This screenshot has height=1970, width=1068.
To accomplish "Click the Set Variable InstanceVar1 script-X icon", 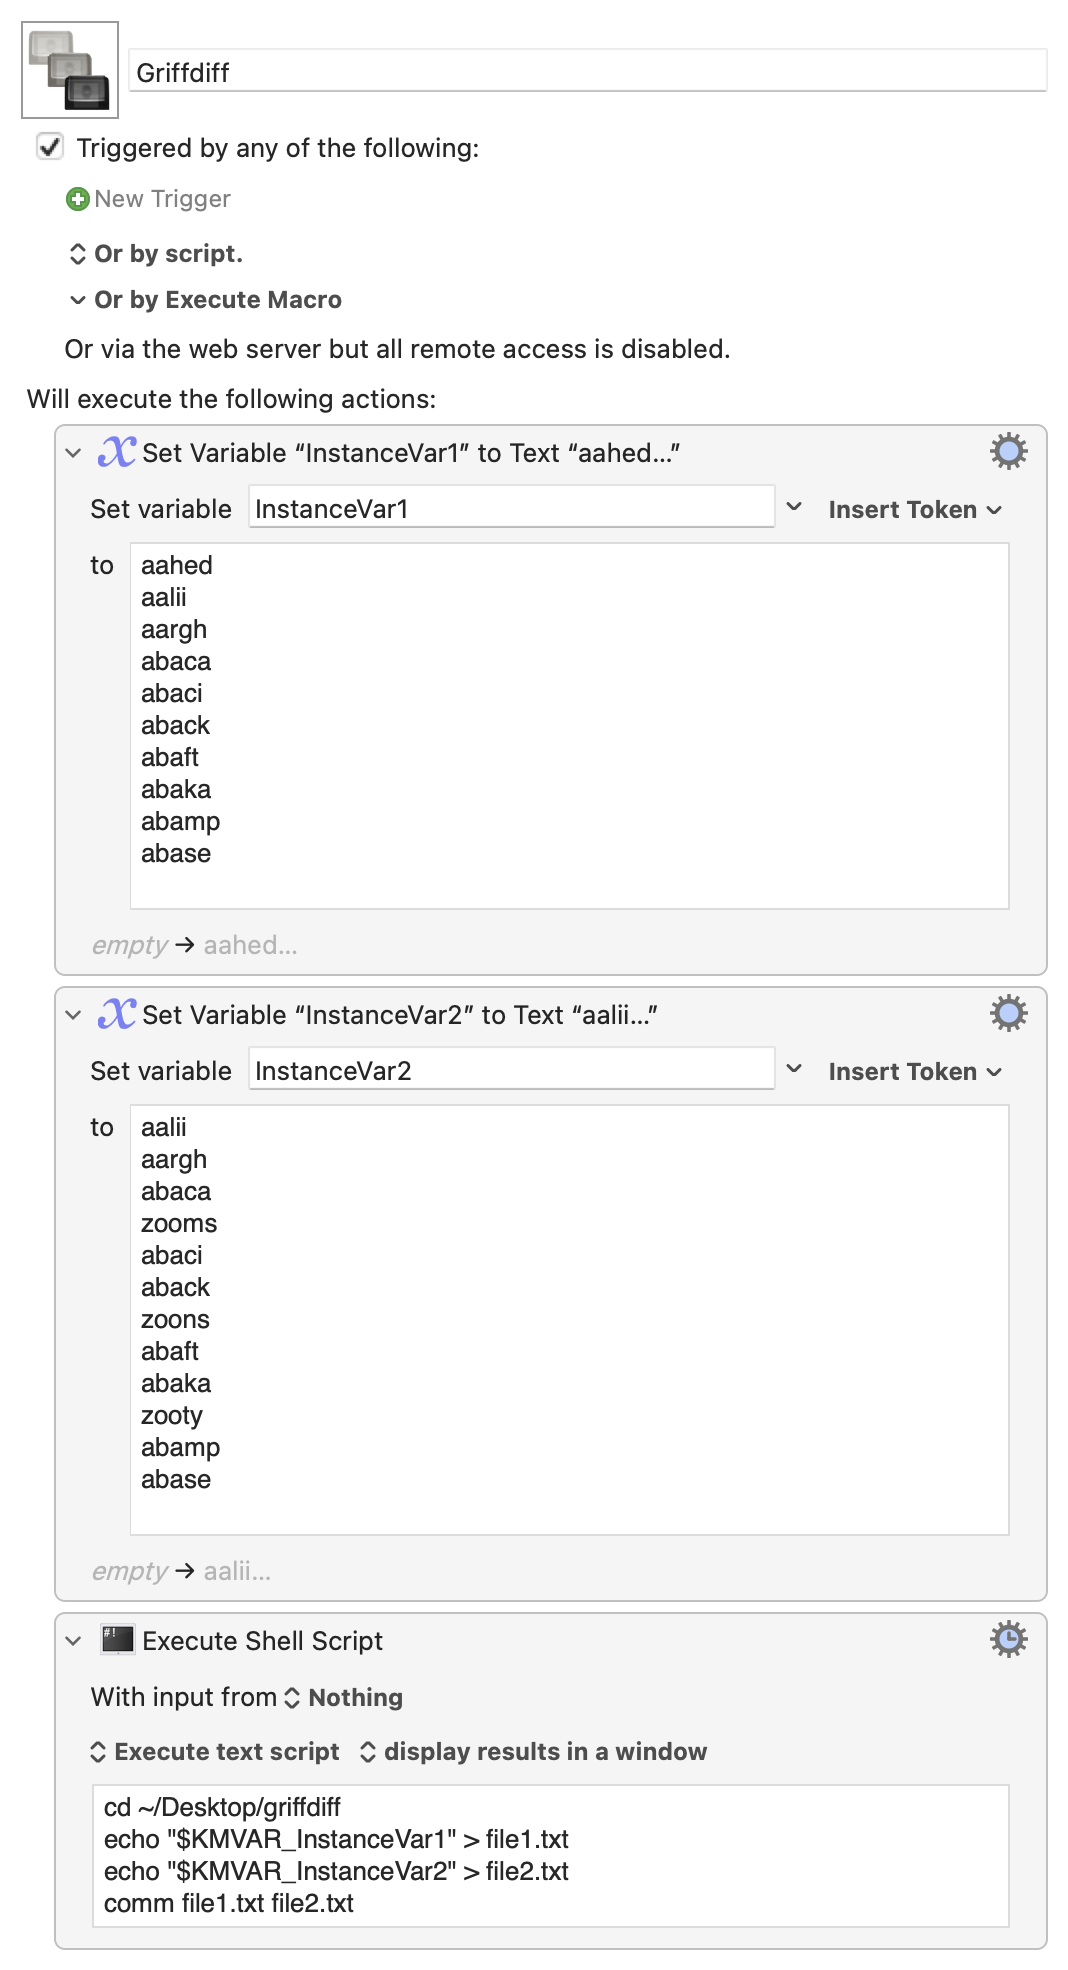I will 116,452.
